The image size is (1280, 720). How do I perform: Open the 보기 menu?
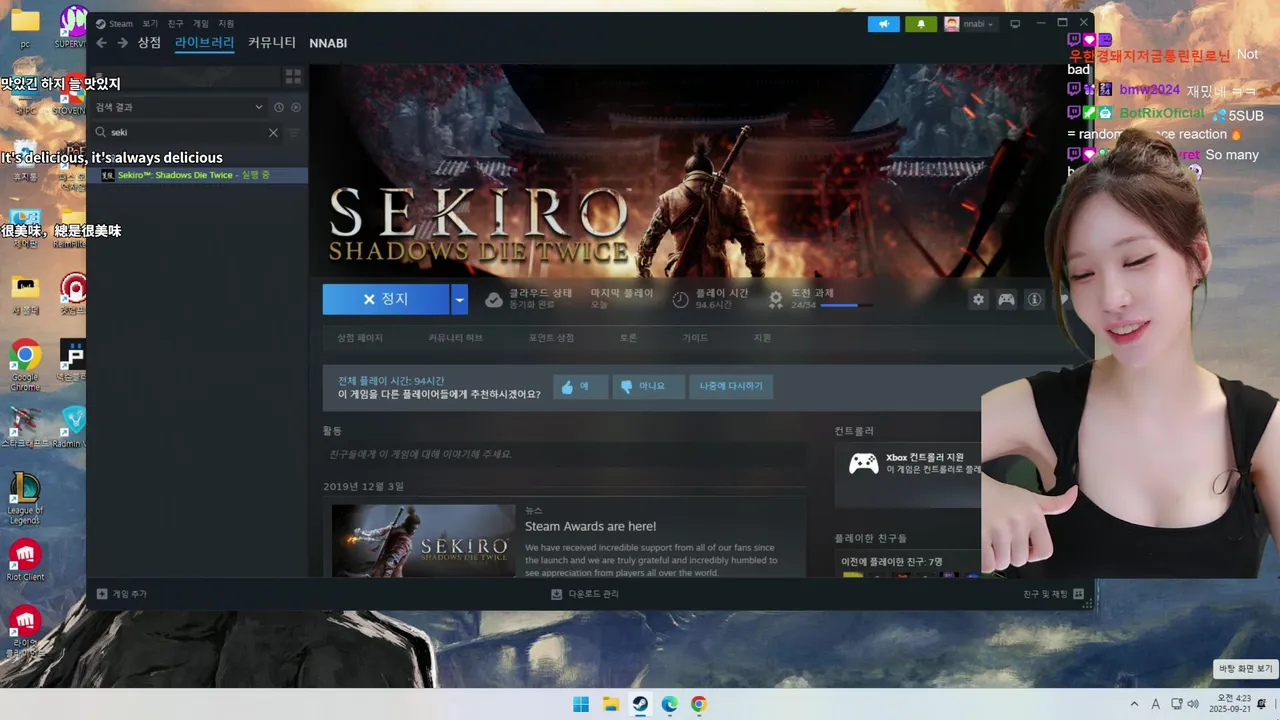coord(150,24)
